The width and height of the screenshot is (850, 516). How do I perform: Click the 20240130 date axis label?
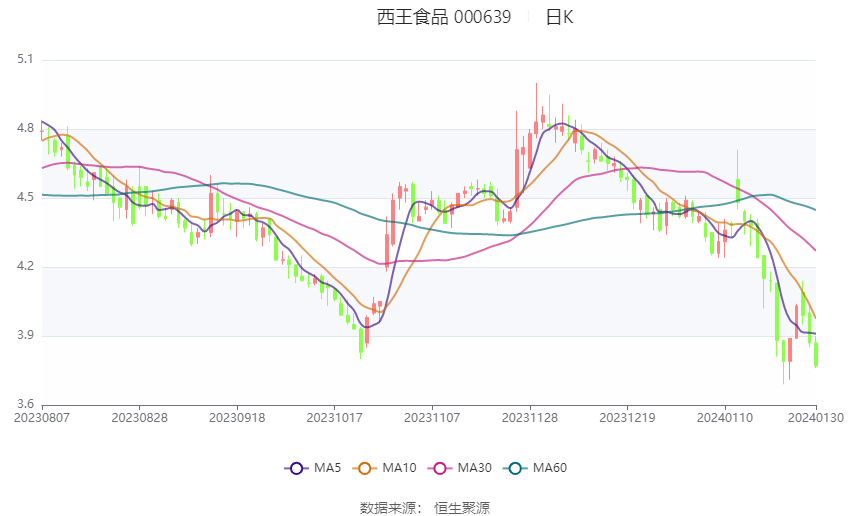815,418
